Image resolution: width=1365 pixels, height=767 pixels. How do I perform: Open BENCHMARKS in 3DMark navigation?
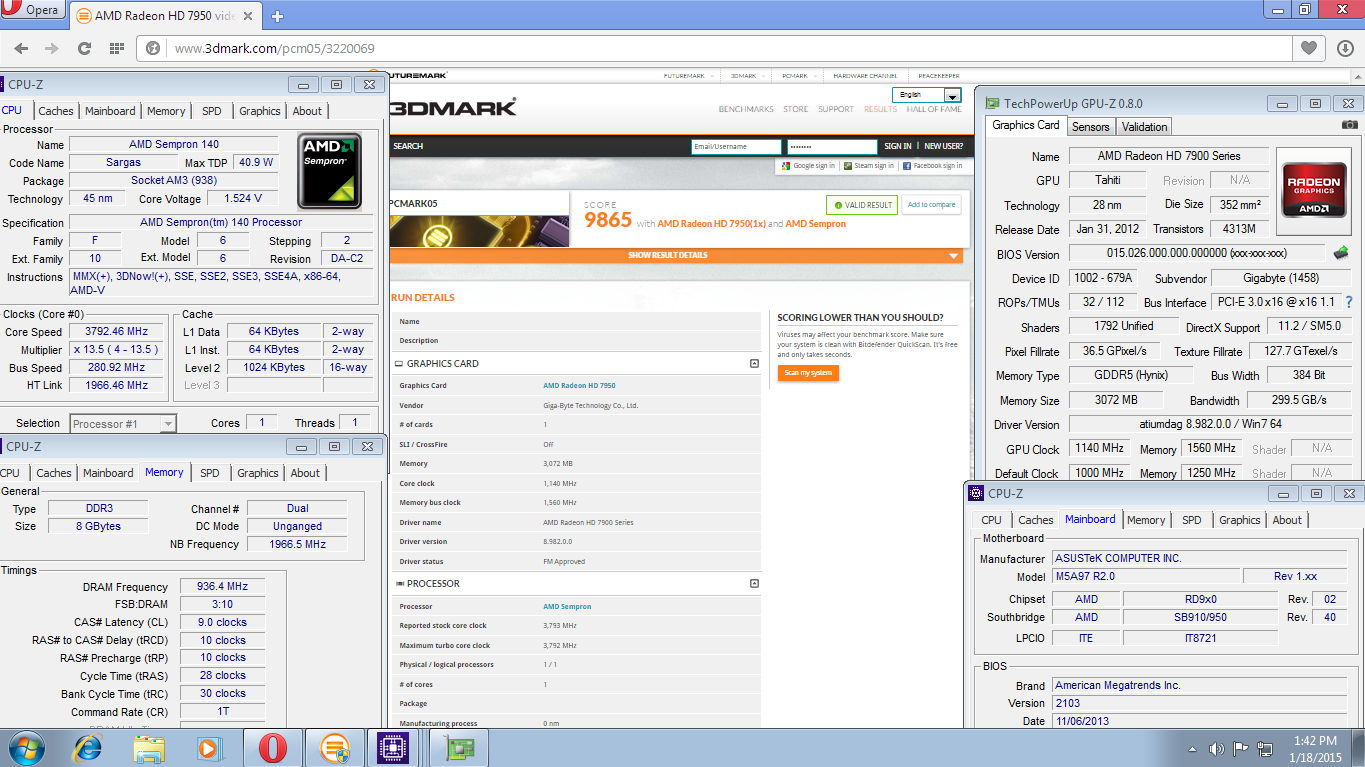coord(746,109)
